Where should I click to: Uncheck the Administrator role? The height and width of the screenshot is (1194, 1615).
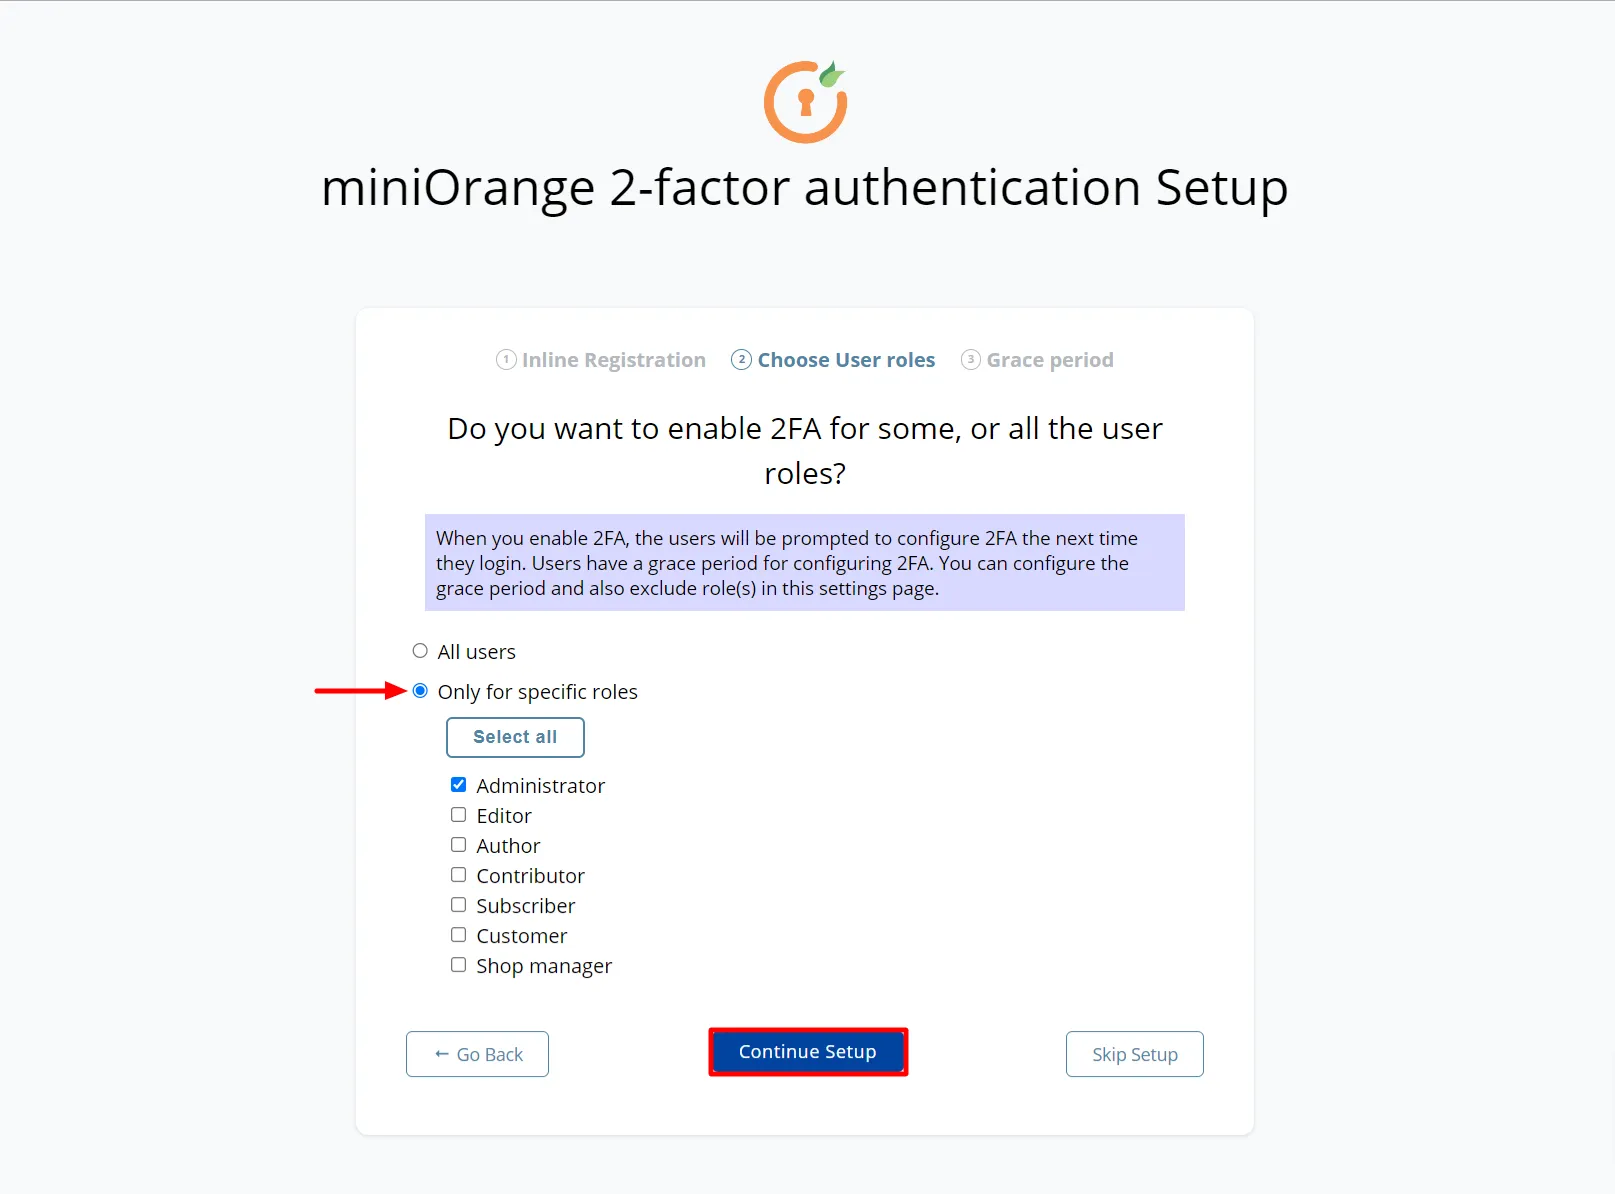click(x=459, y=784)
